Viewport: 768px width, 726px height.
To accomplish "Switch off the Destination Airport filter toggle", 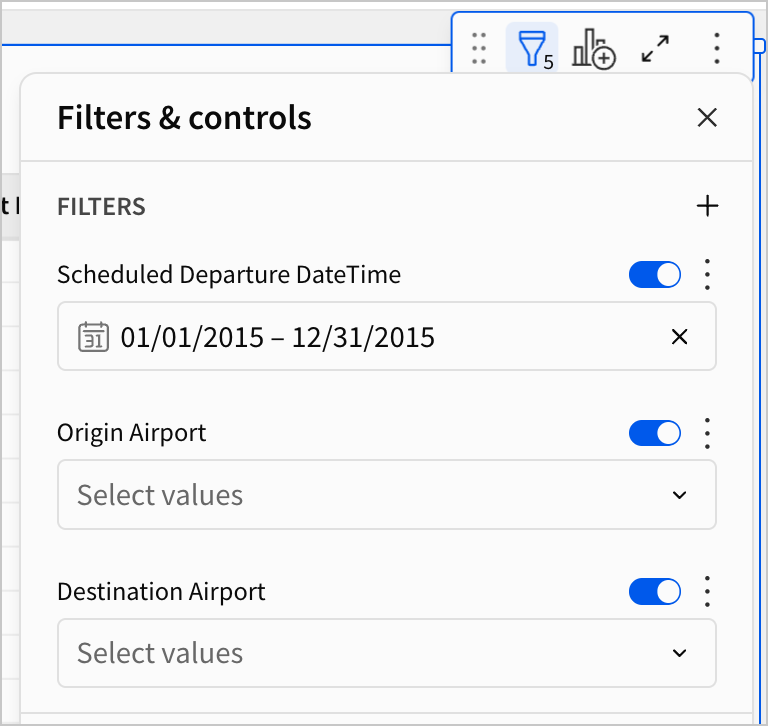I will 654,592.
